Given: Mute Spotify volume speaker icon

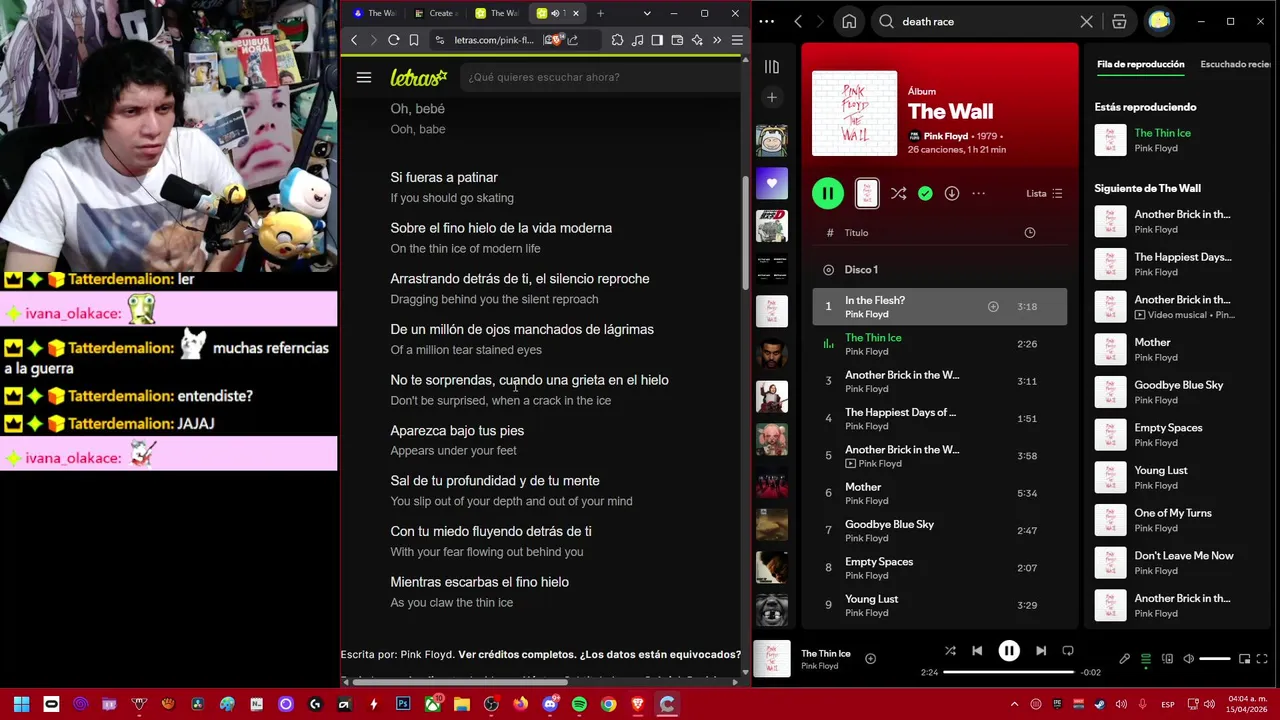Looking at the screenshot, I should click(x=1188, y=659).
